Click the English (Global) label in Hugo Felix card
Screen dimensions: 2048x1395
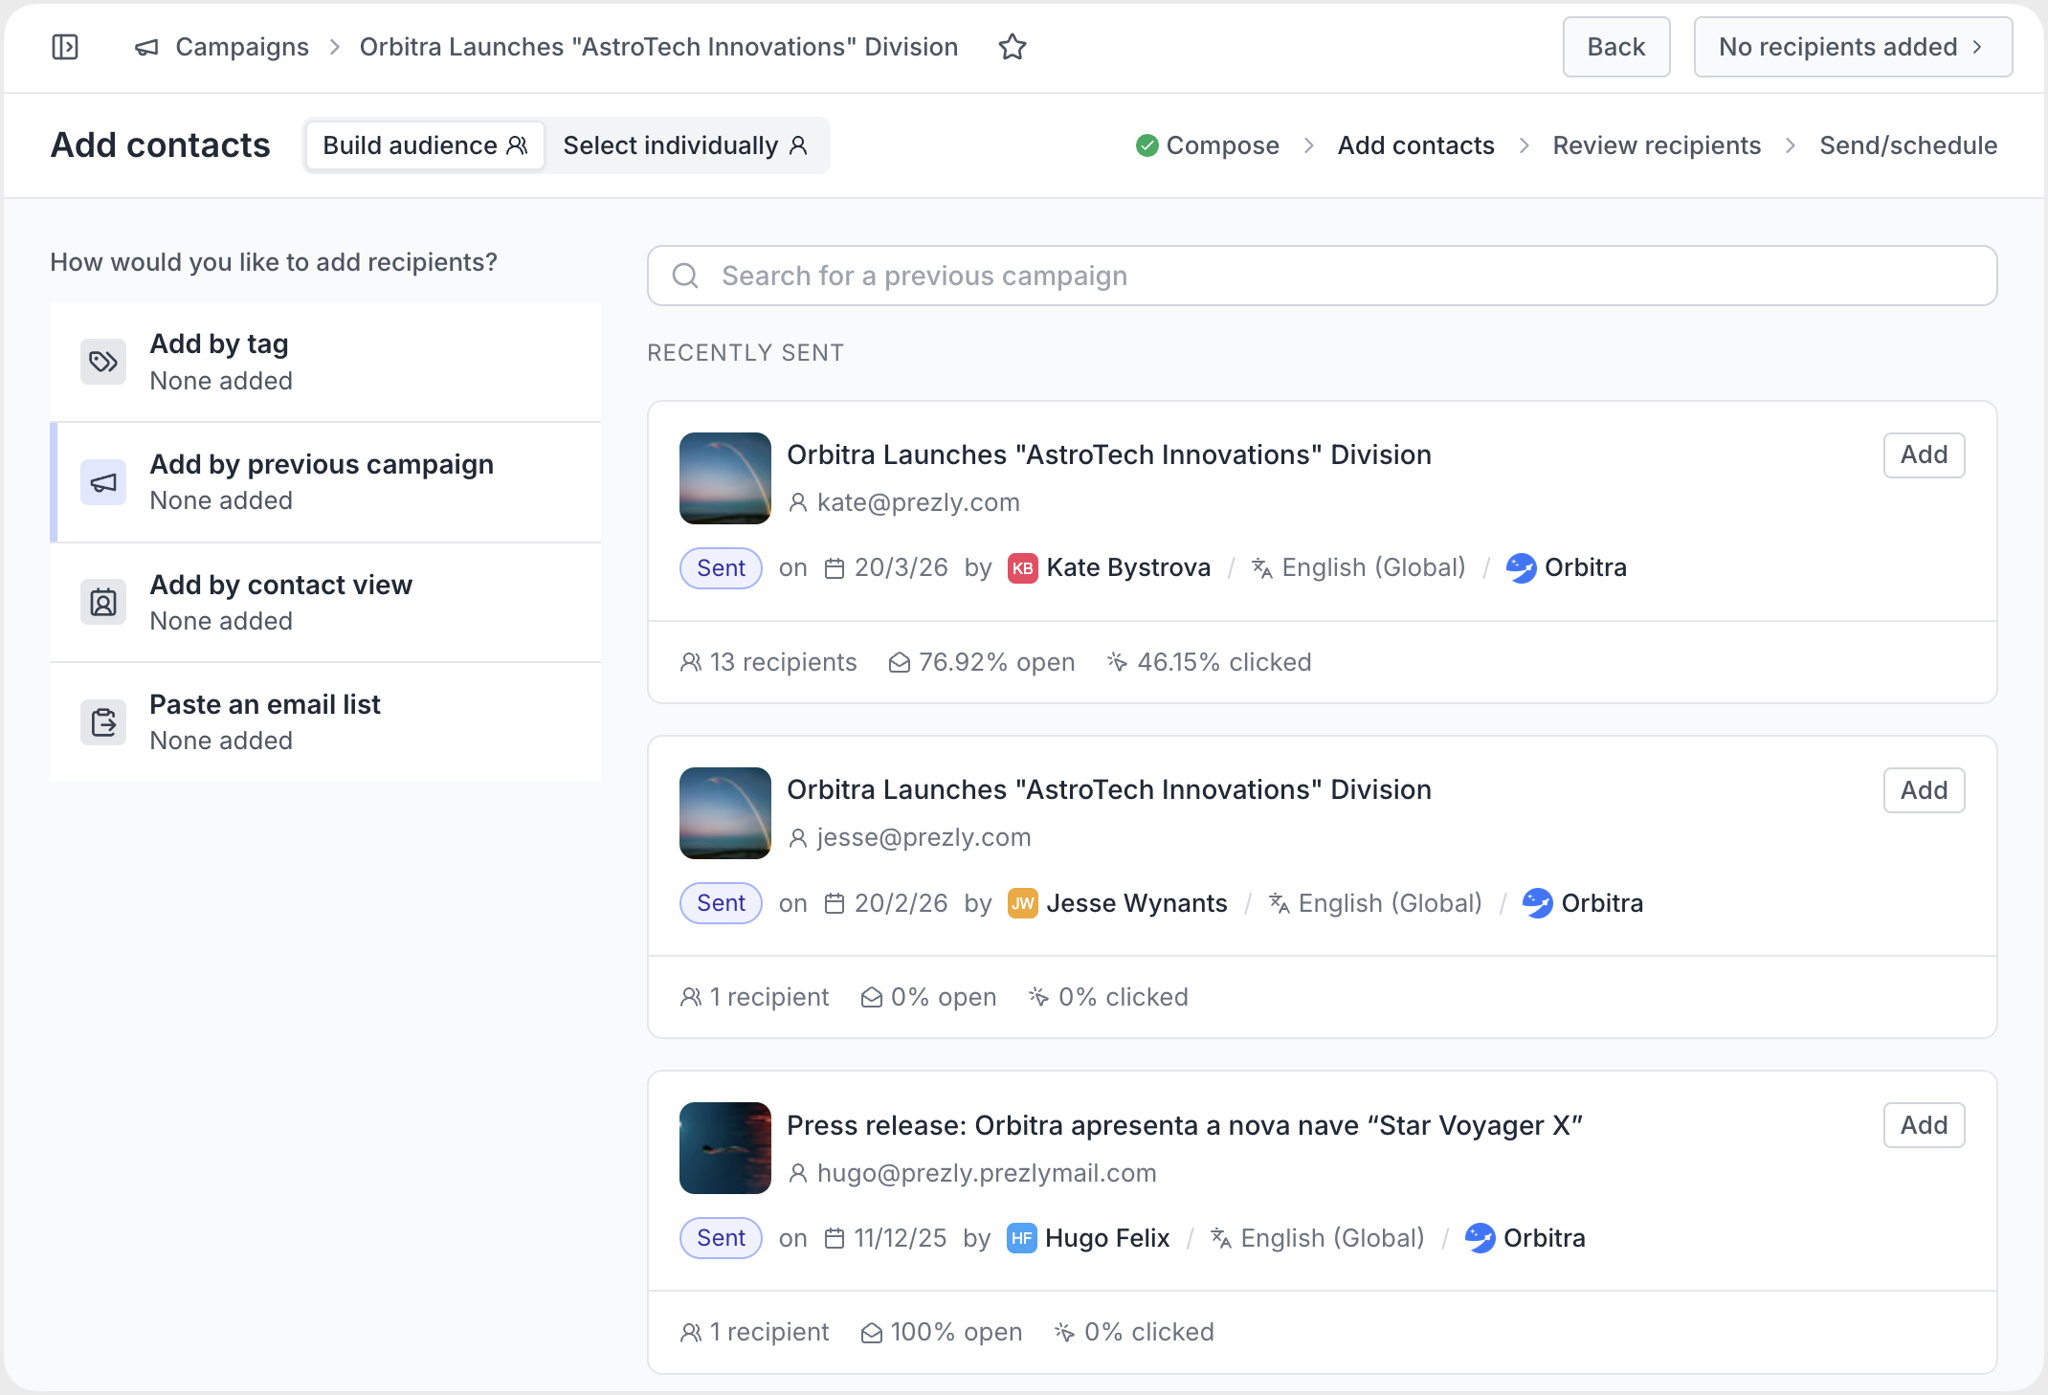point(1332,1238)
